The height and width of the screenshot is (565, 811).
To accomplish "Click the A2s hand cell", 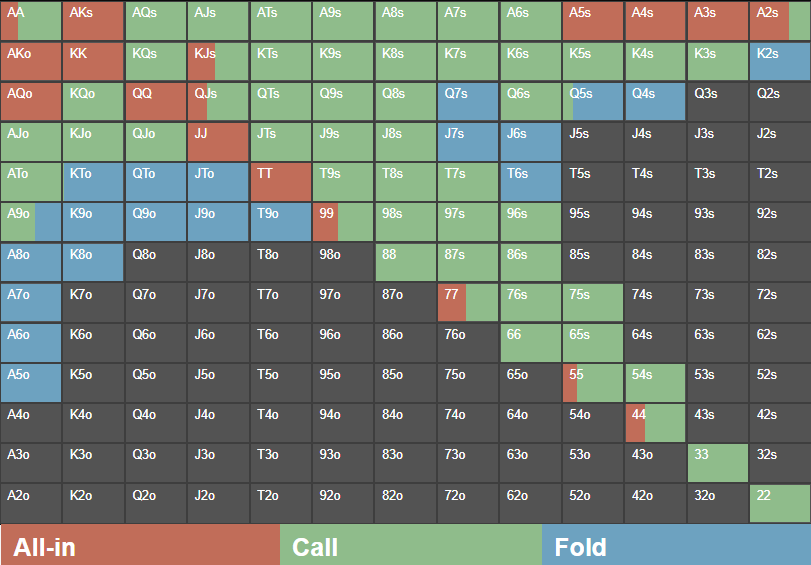I will pyautogui.click(x=779, y=21).
